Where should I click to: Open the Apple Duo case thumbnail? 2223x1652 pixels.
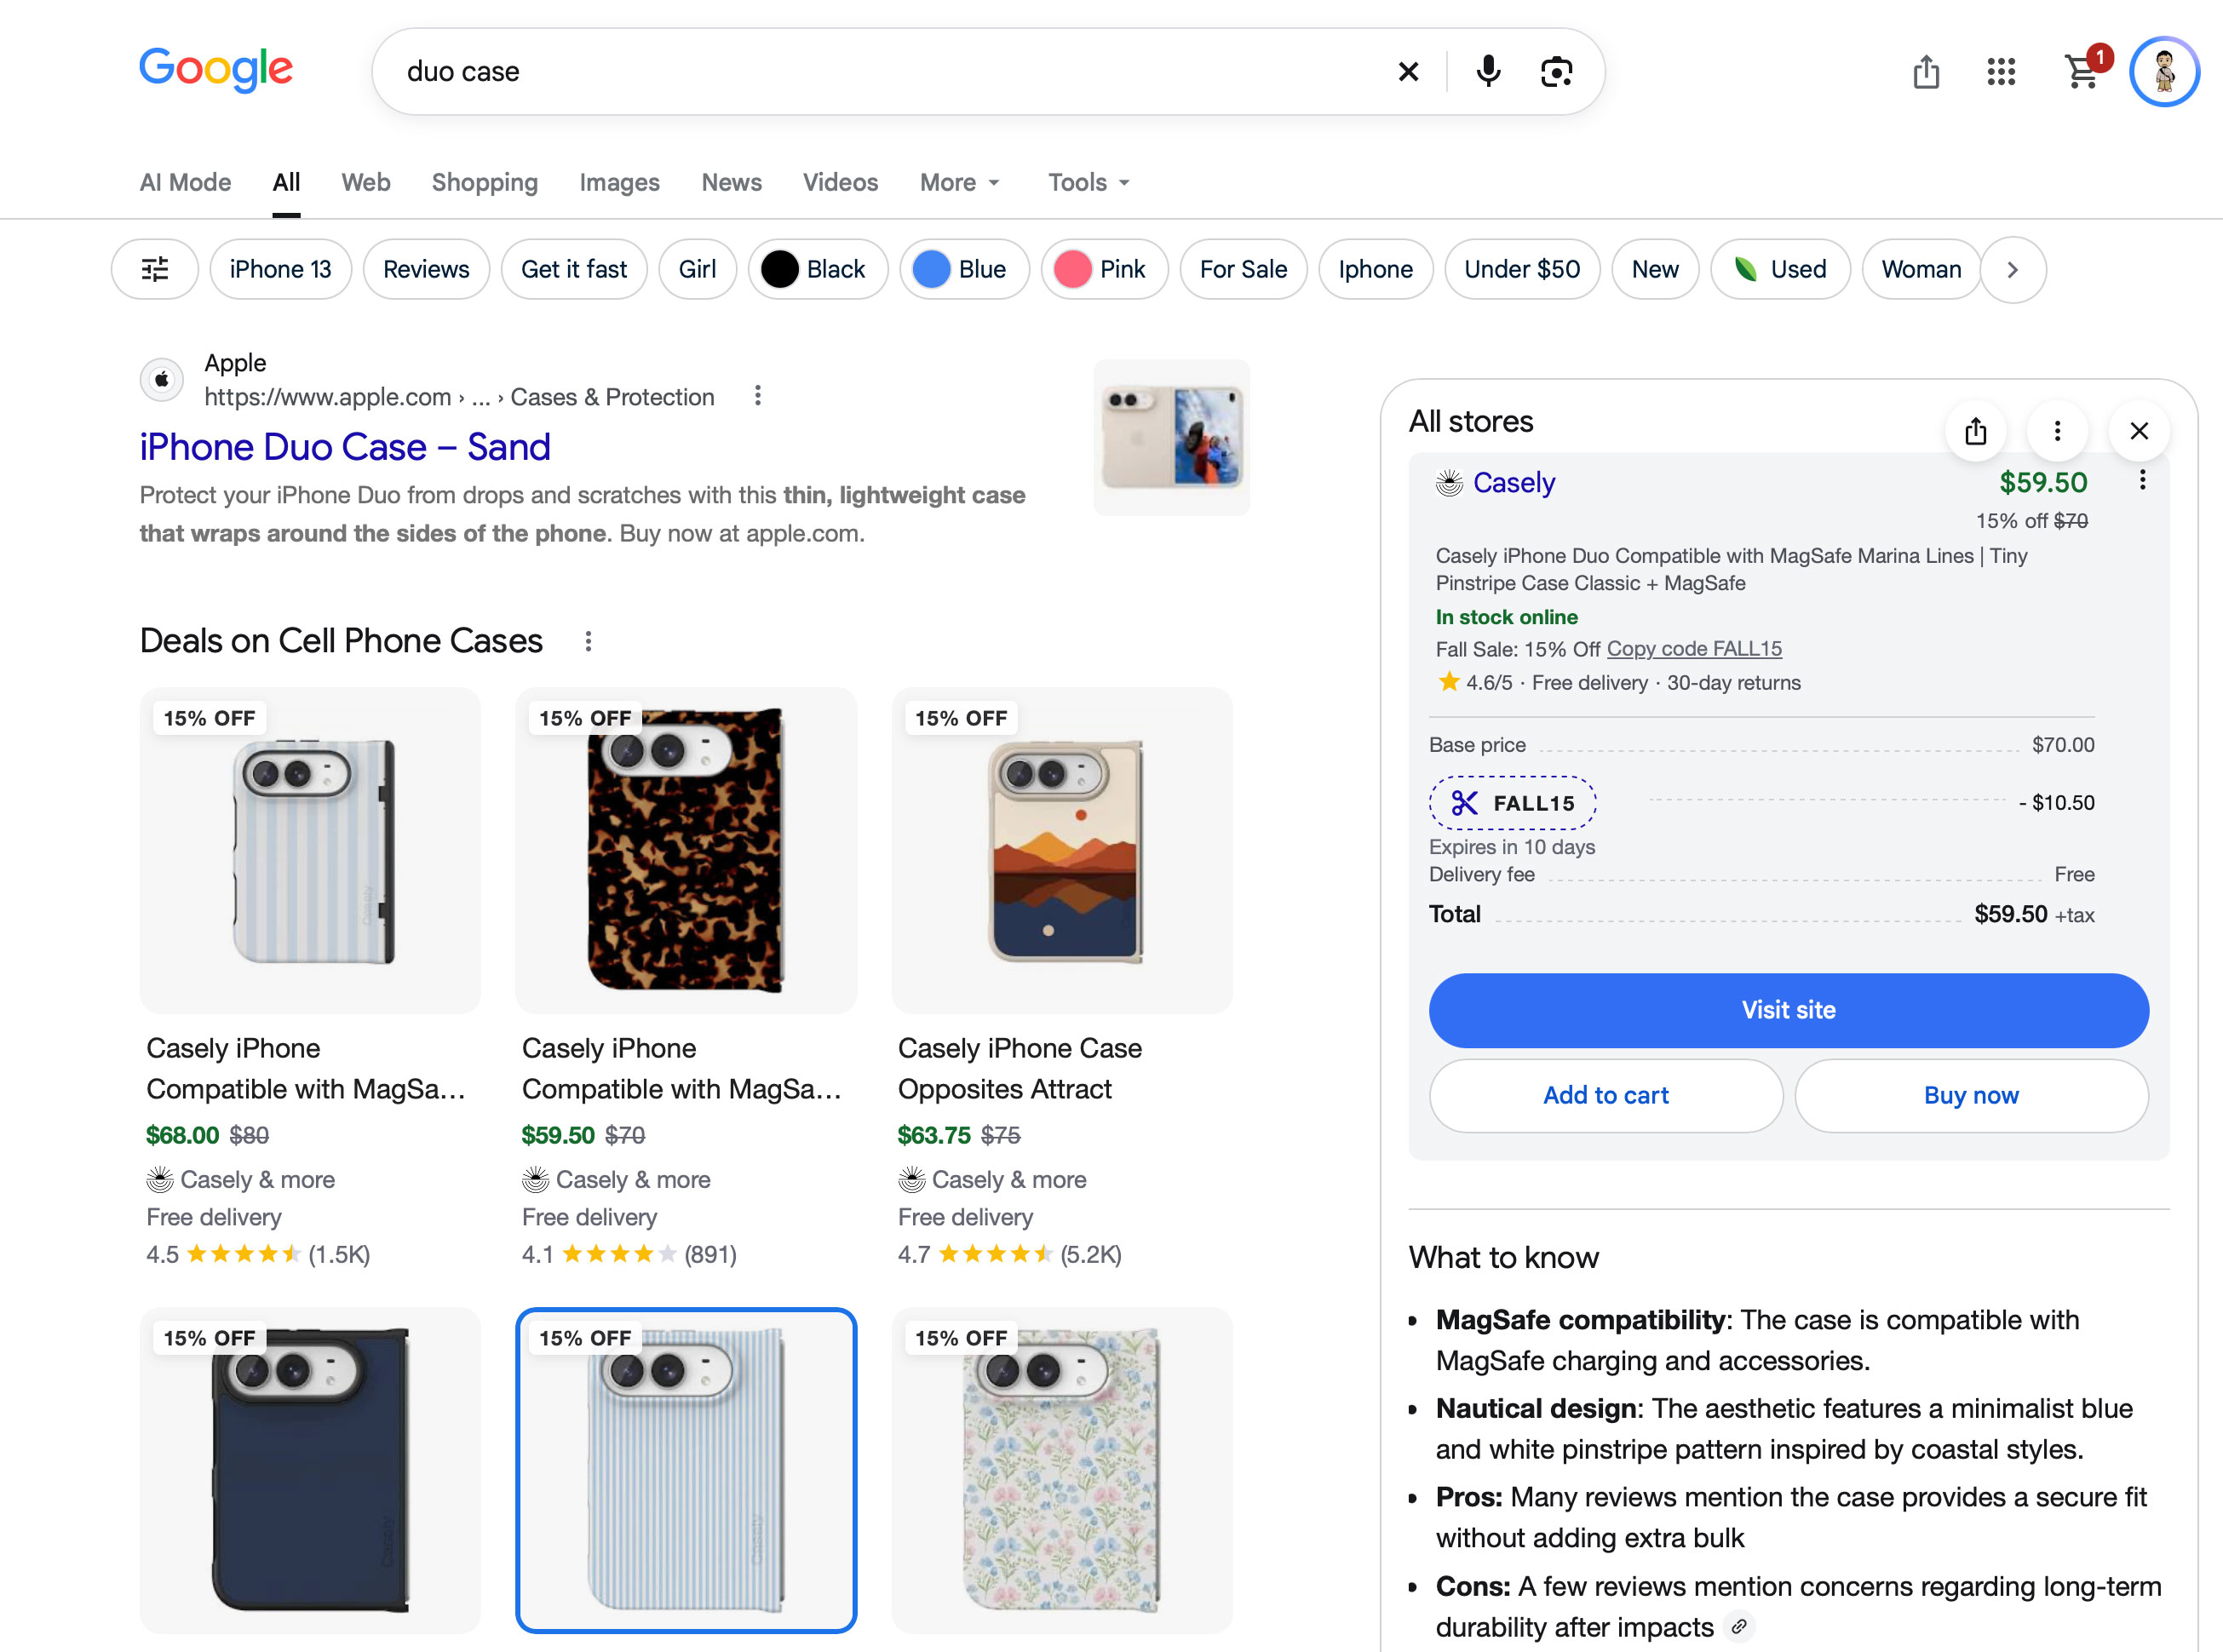click(x=1171, y=437)
